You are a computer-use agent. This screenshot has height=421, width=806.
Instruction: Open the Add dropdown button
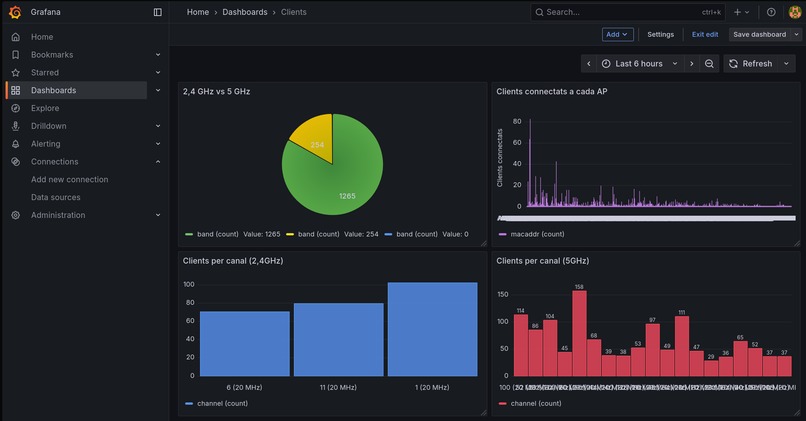click(617, 34)
